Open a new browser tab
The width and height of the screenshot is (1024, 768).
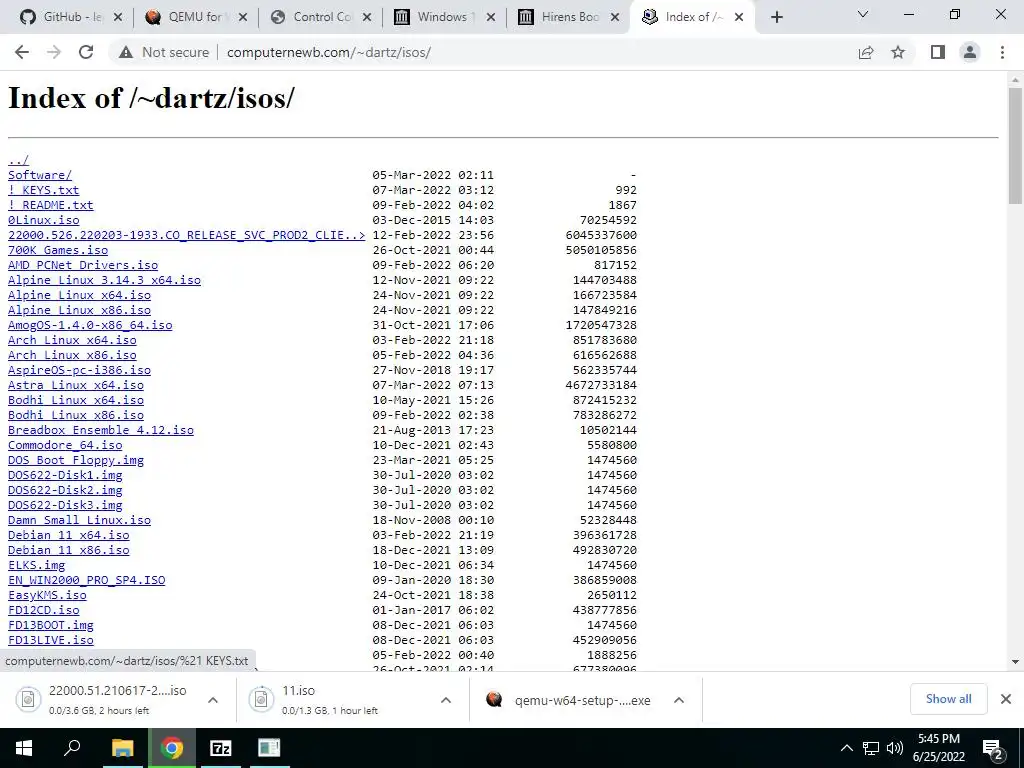coord(776,18)
